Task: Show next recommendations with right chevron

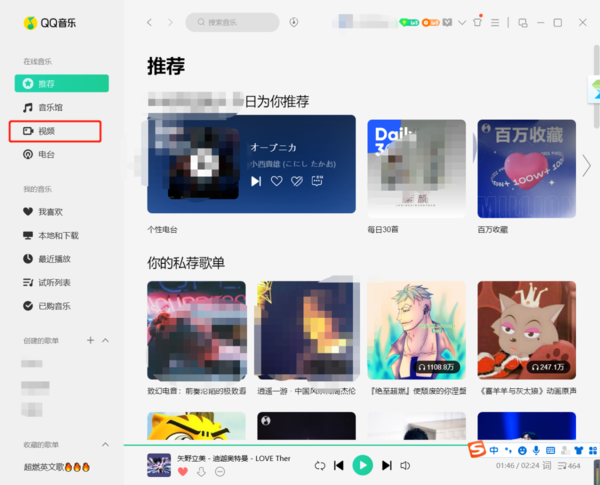Action: click(586, 166)
